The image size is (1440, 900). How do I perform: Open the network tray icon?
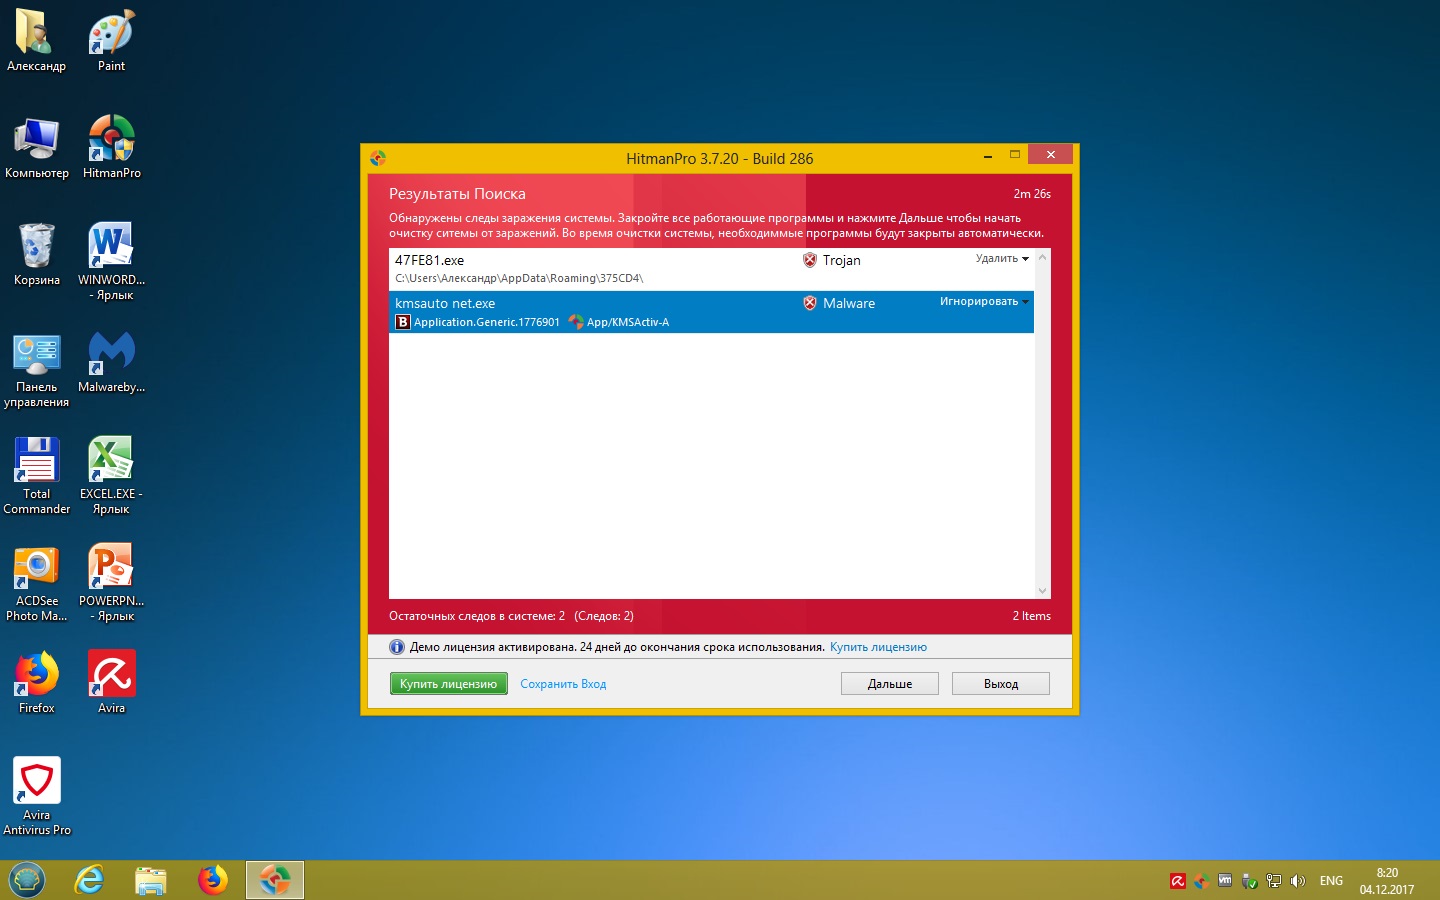pyautogui.click(x=1274, y=881)
